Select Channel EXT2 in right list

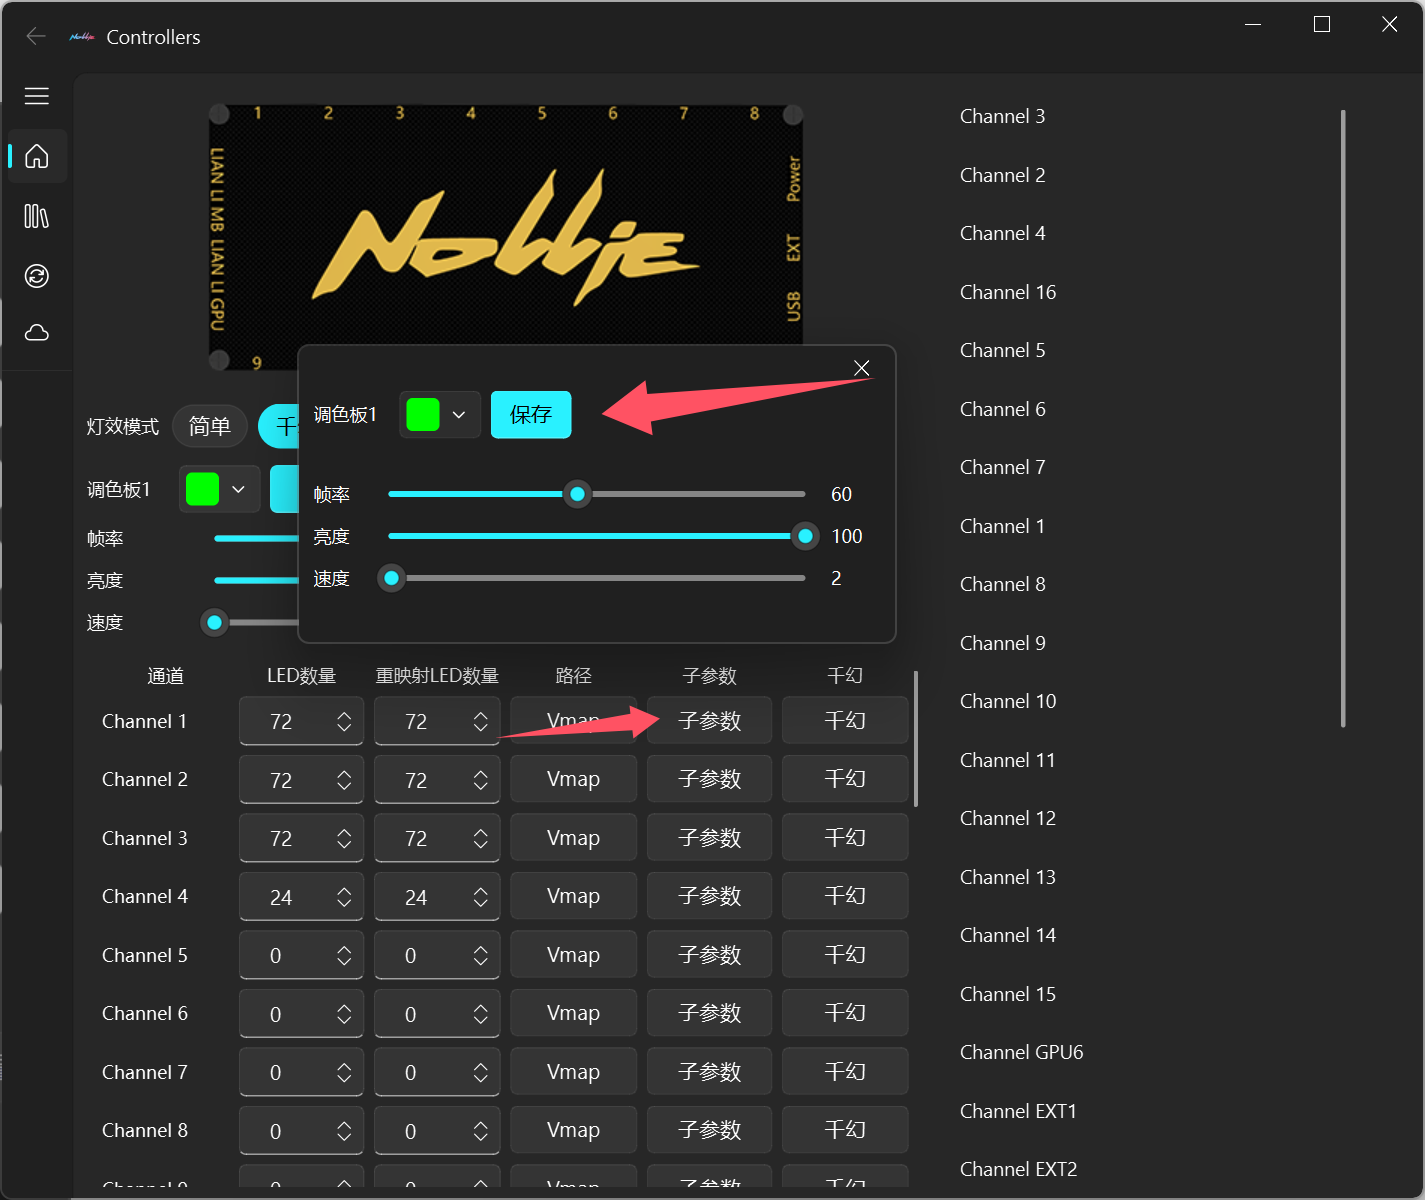click(x=1018, y=1170)
